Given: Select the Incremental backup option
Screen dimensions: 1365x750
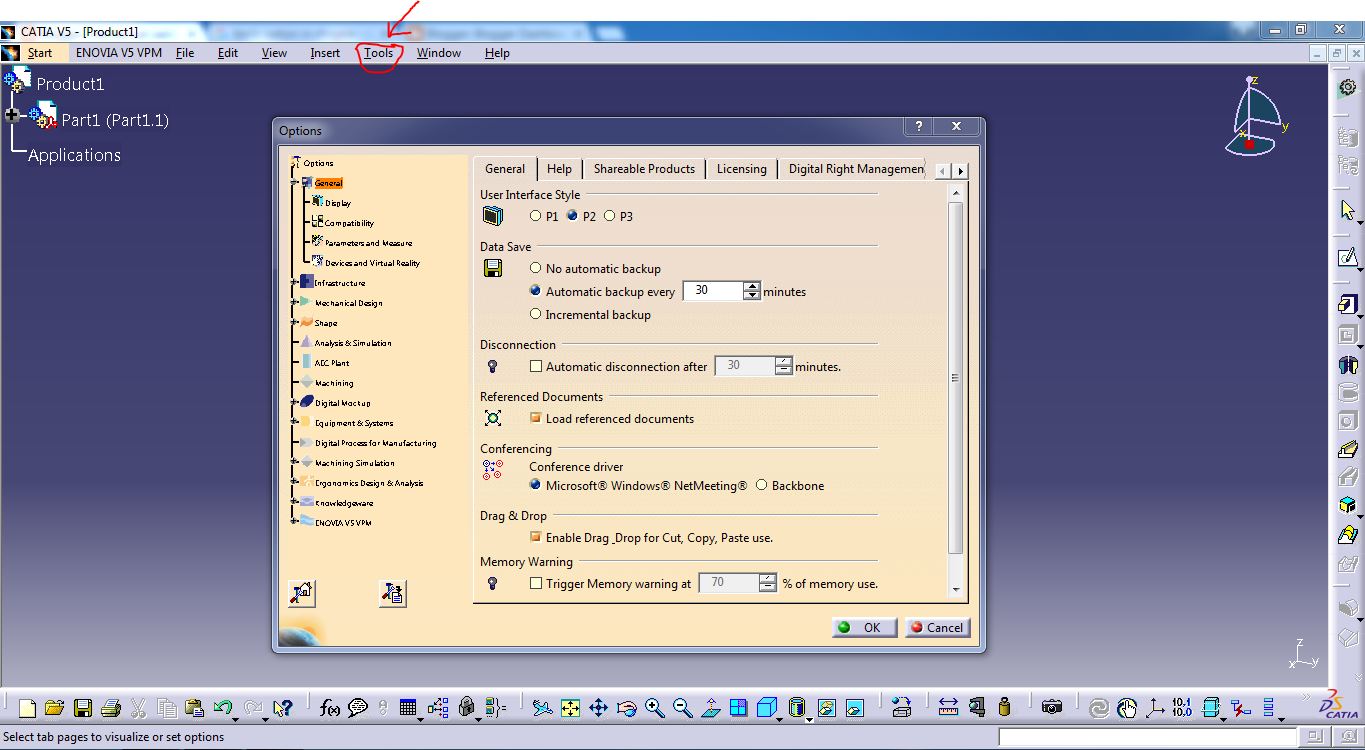Looking at the screenshot, I should click(536, 313).
